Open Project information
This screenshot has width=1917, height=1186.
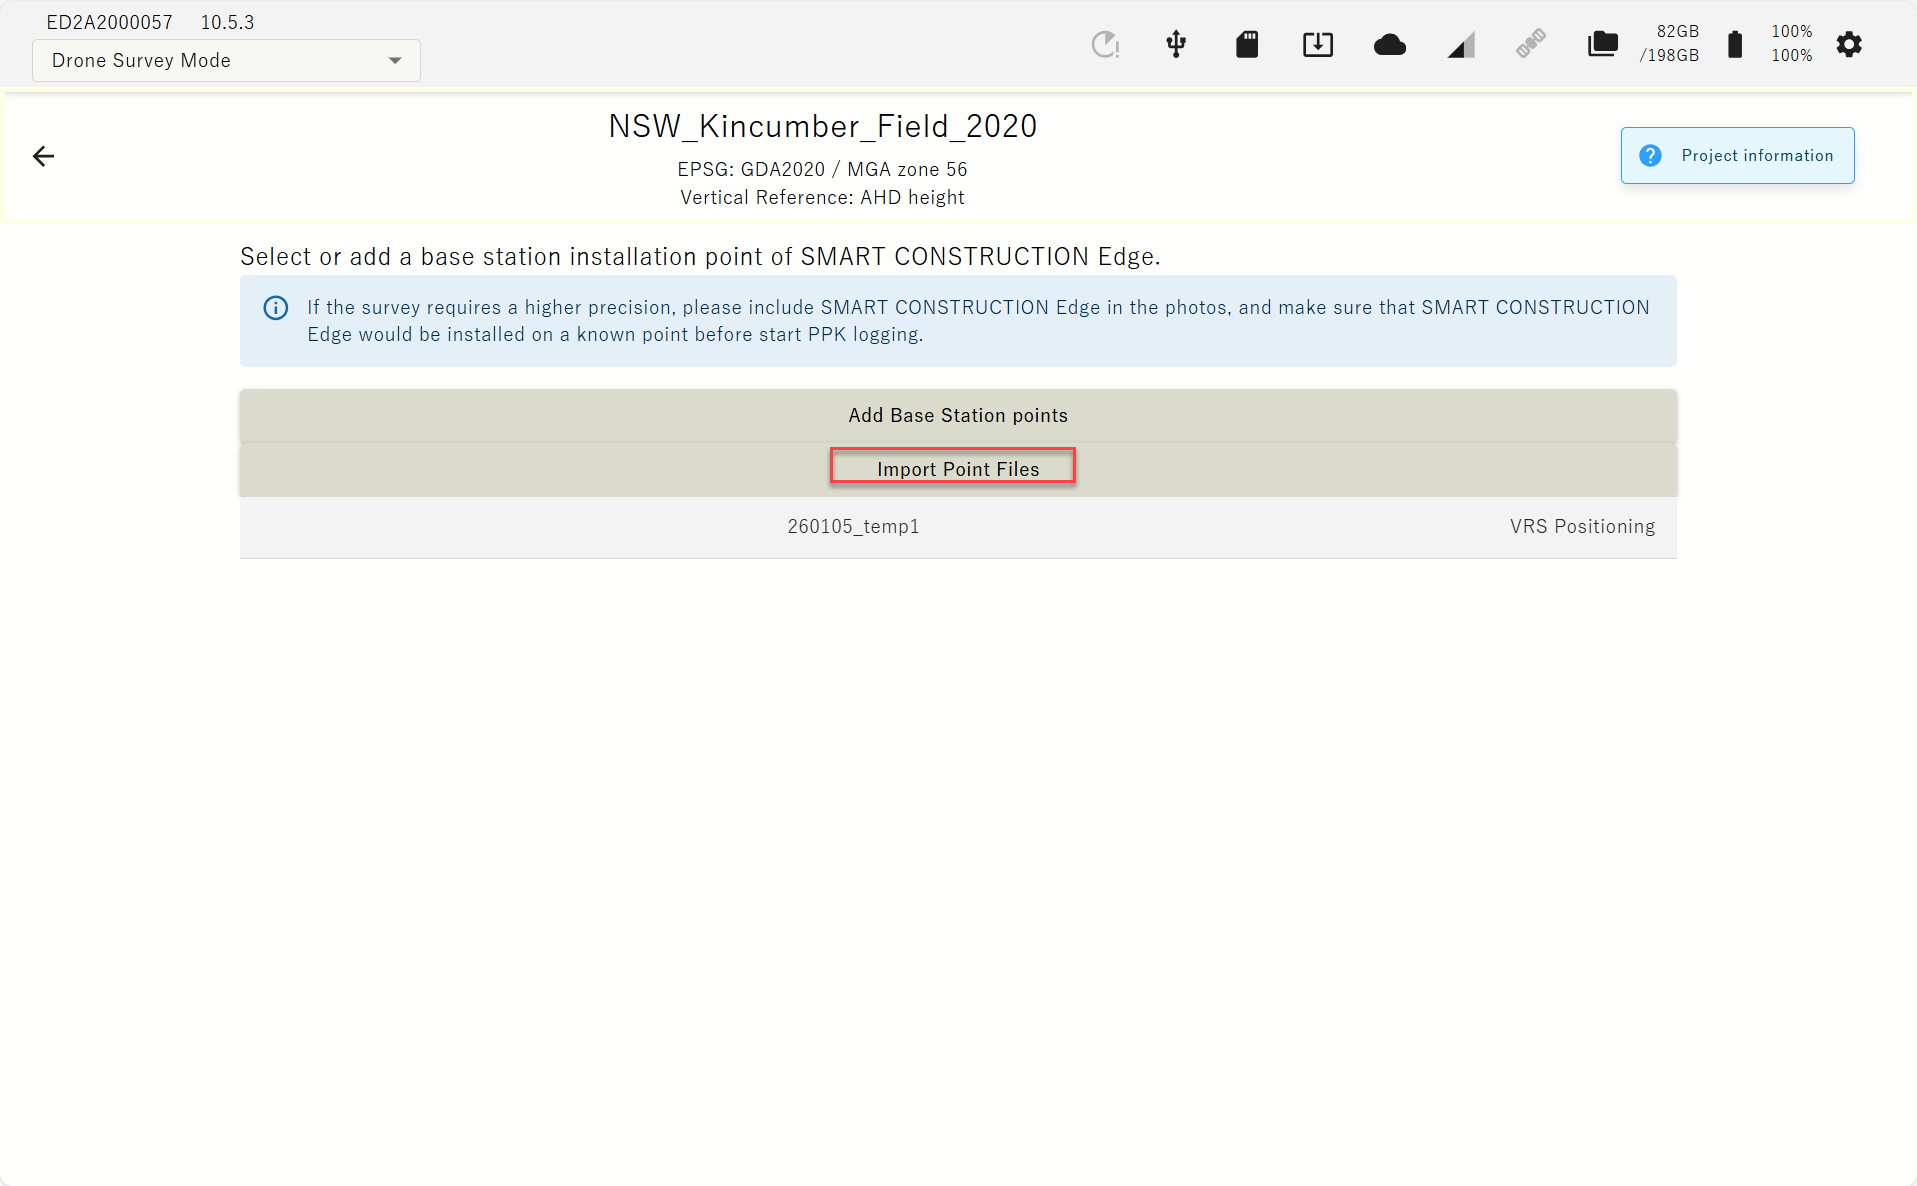(1737, 155)
